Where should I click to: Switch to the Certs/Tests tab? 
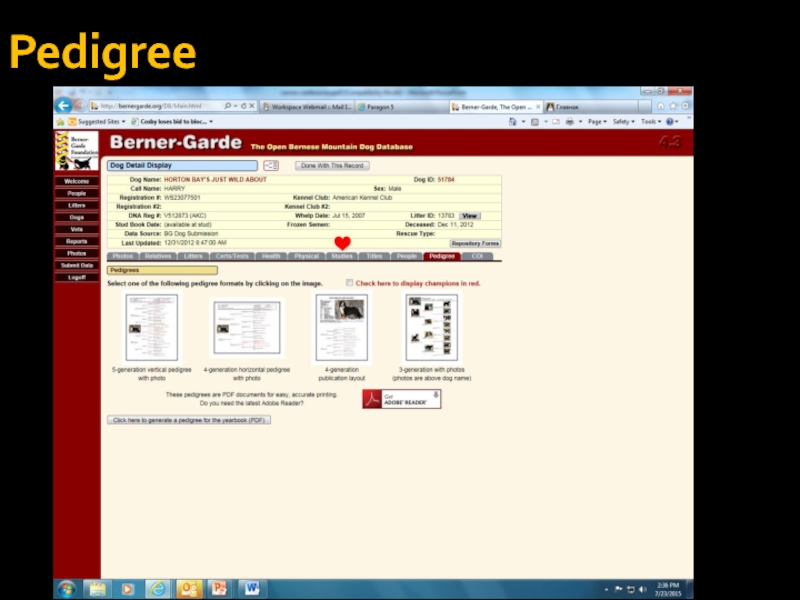232,256
